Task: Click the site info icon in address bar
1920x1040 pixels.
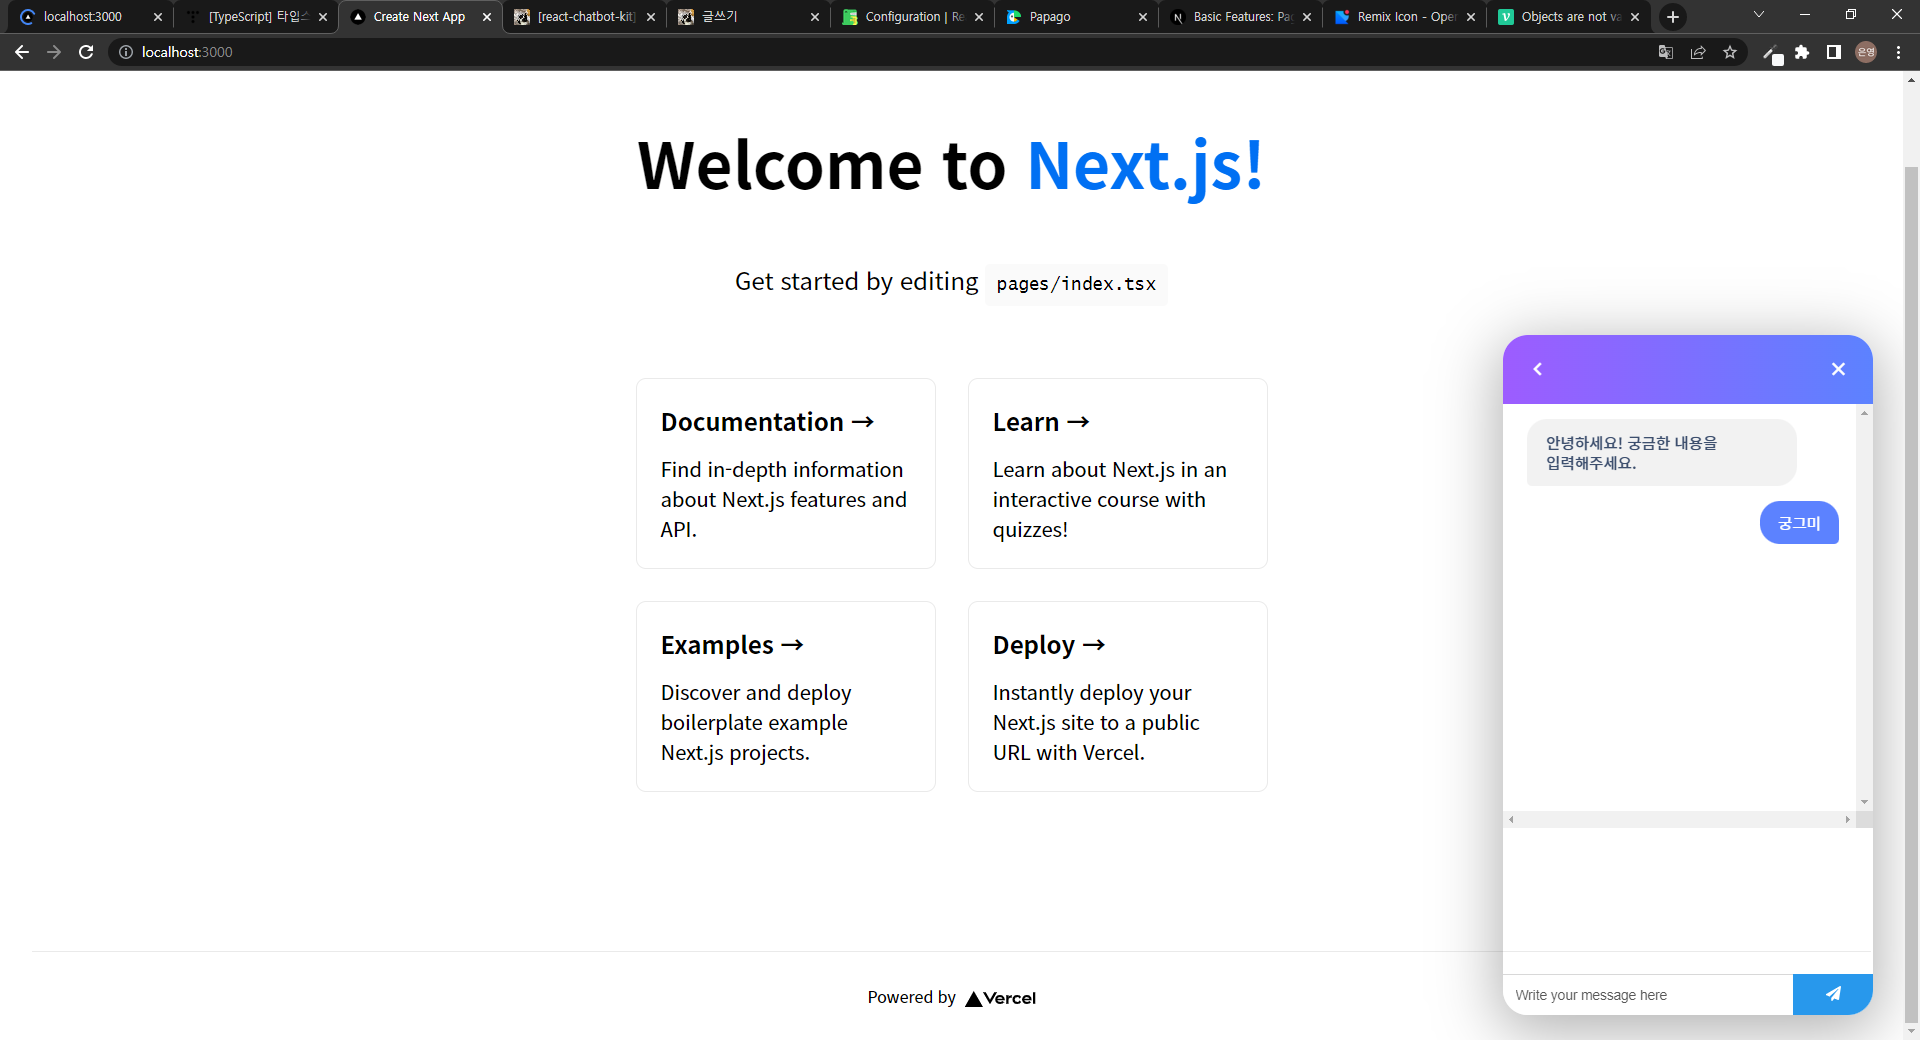Action: [x=126, y=52]
